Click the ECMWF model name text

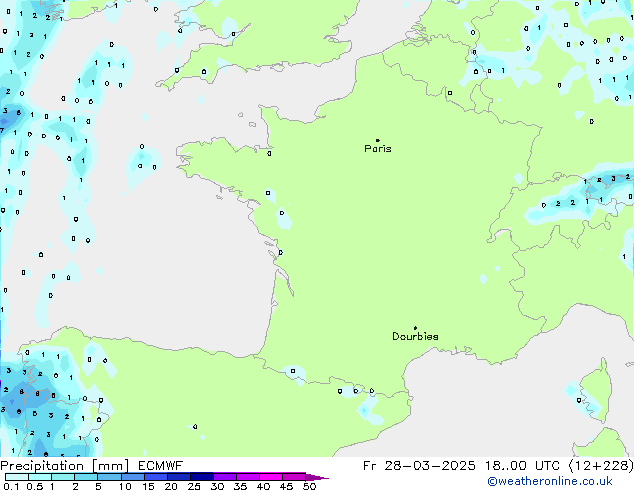click(161, 466)
